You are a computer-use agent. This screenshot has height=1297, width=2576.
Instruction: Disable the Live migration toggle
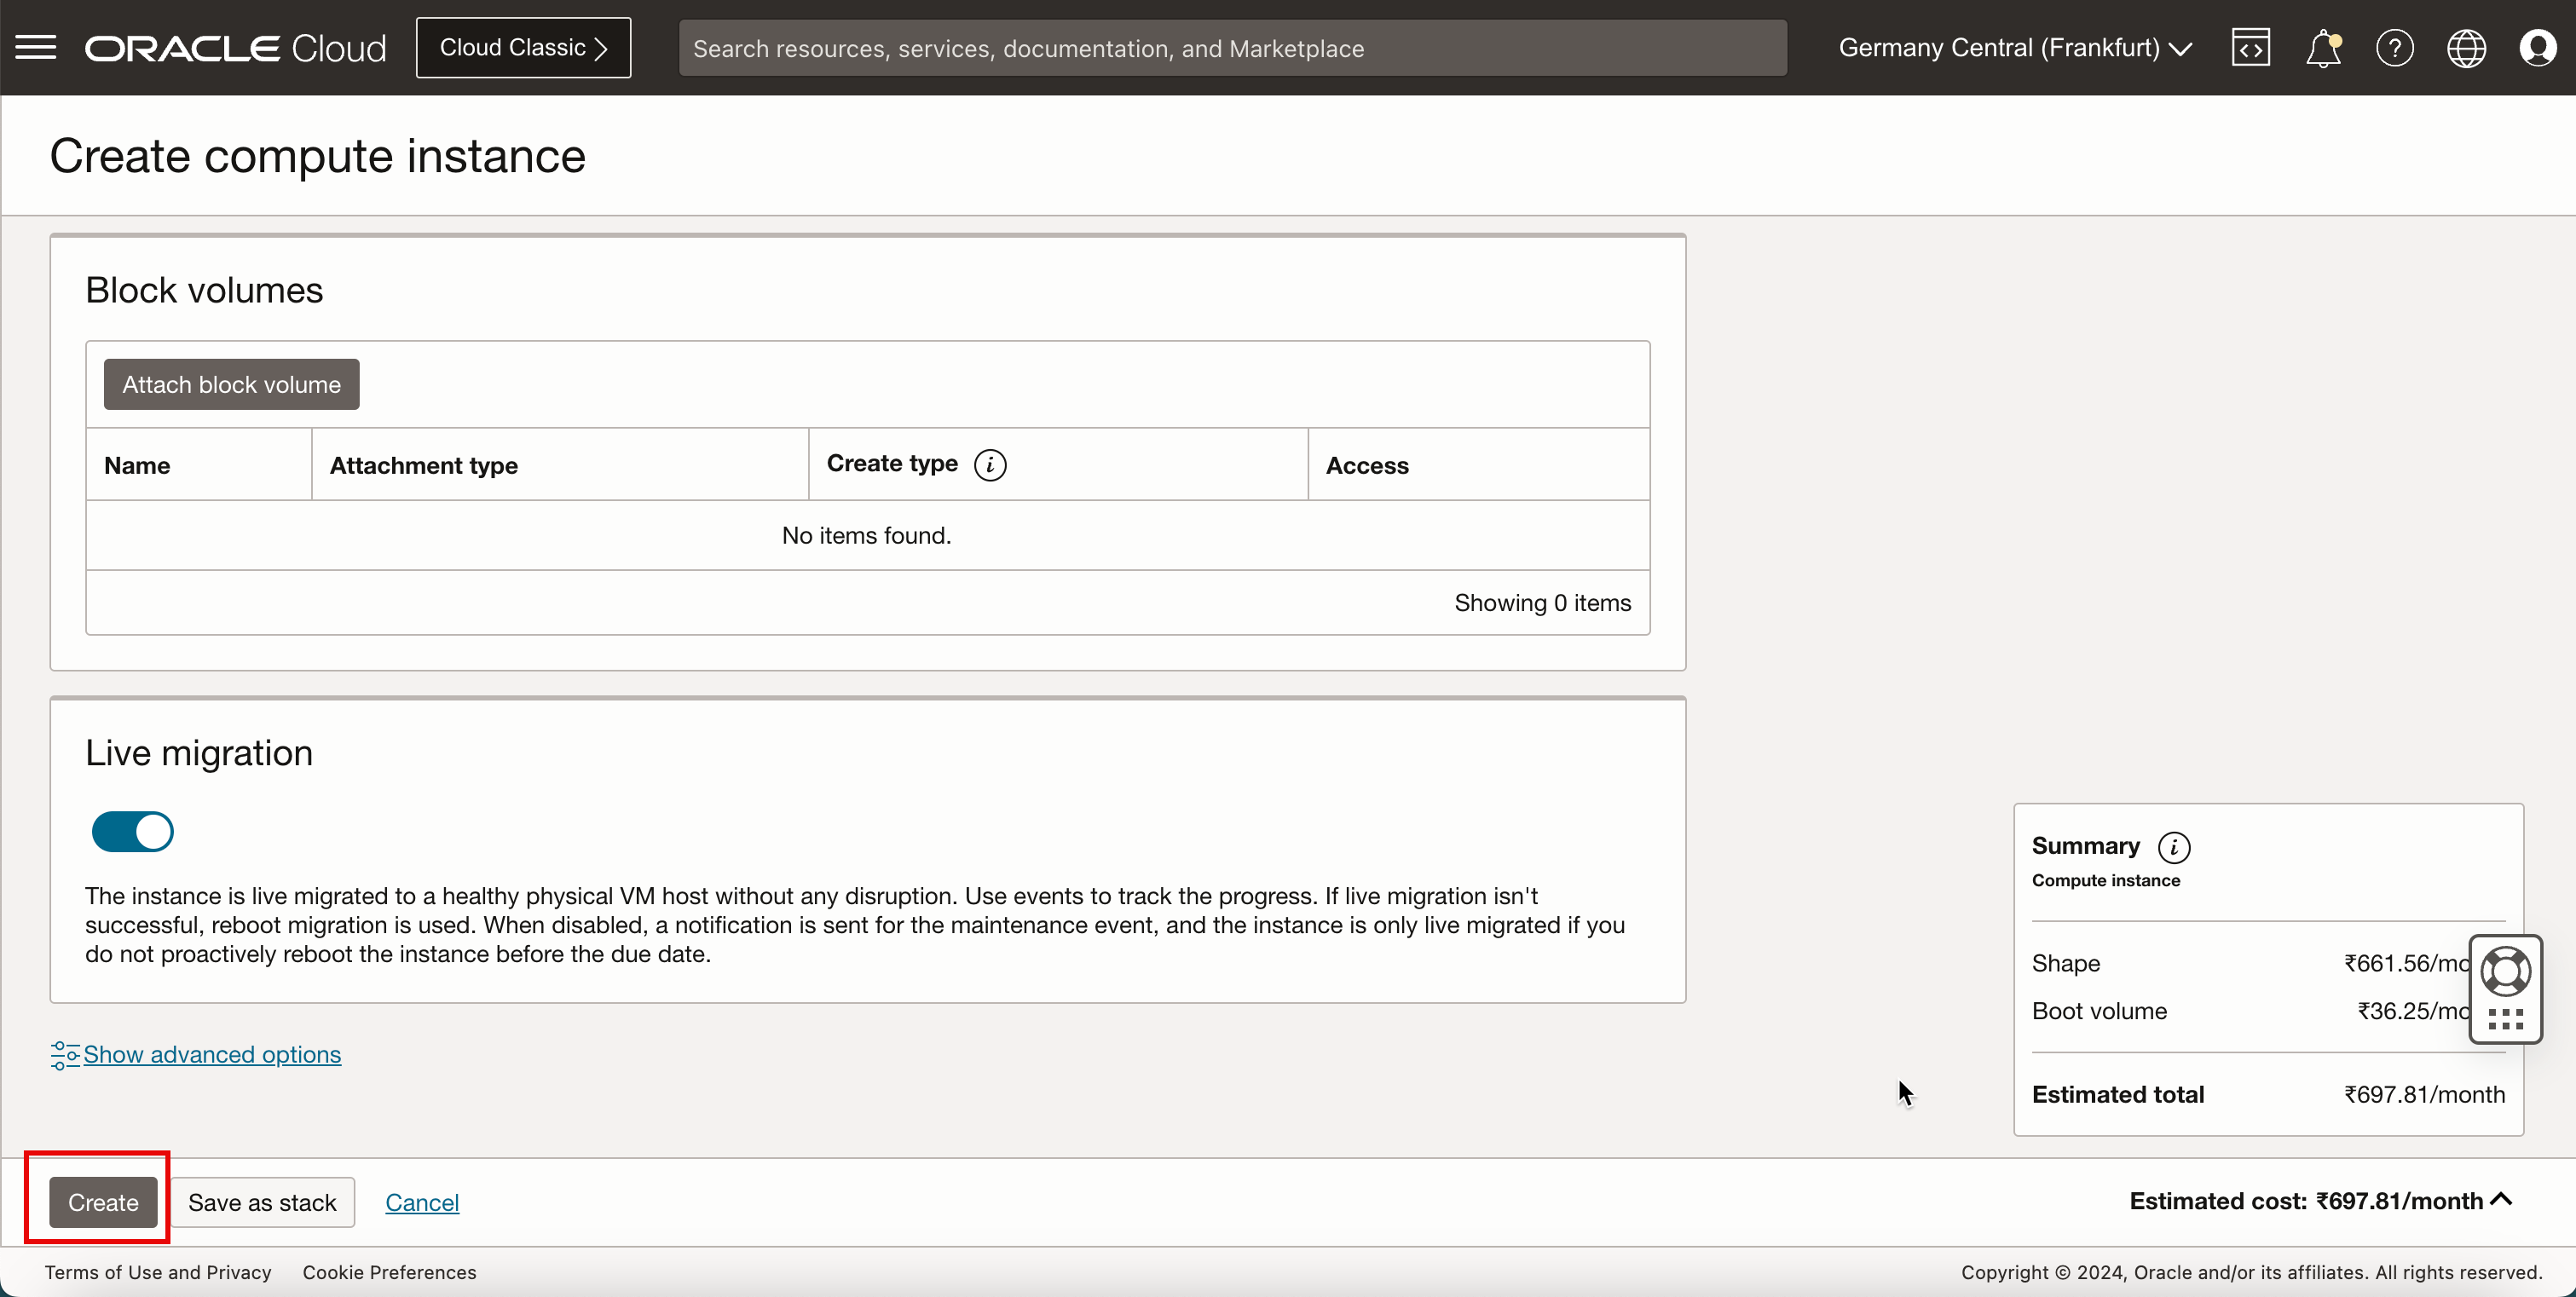tap(133, 832)
